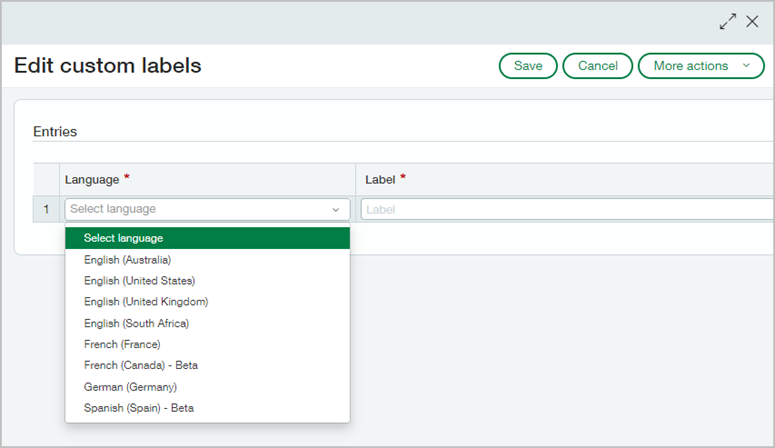Viewport: 775px width, 448px height.
Task: Click the Language column header
Action: pos(92,180)
